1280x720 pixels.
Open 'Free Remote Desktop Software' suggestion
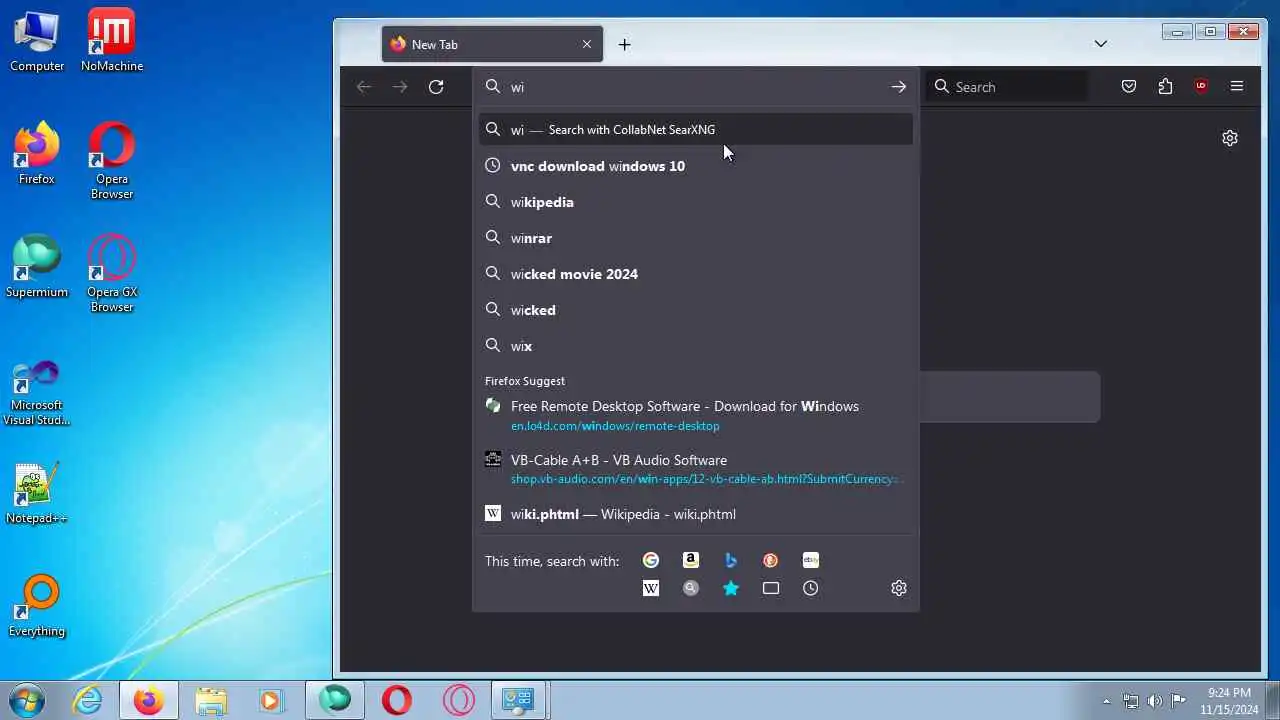[x=696, y=415]
